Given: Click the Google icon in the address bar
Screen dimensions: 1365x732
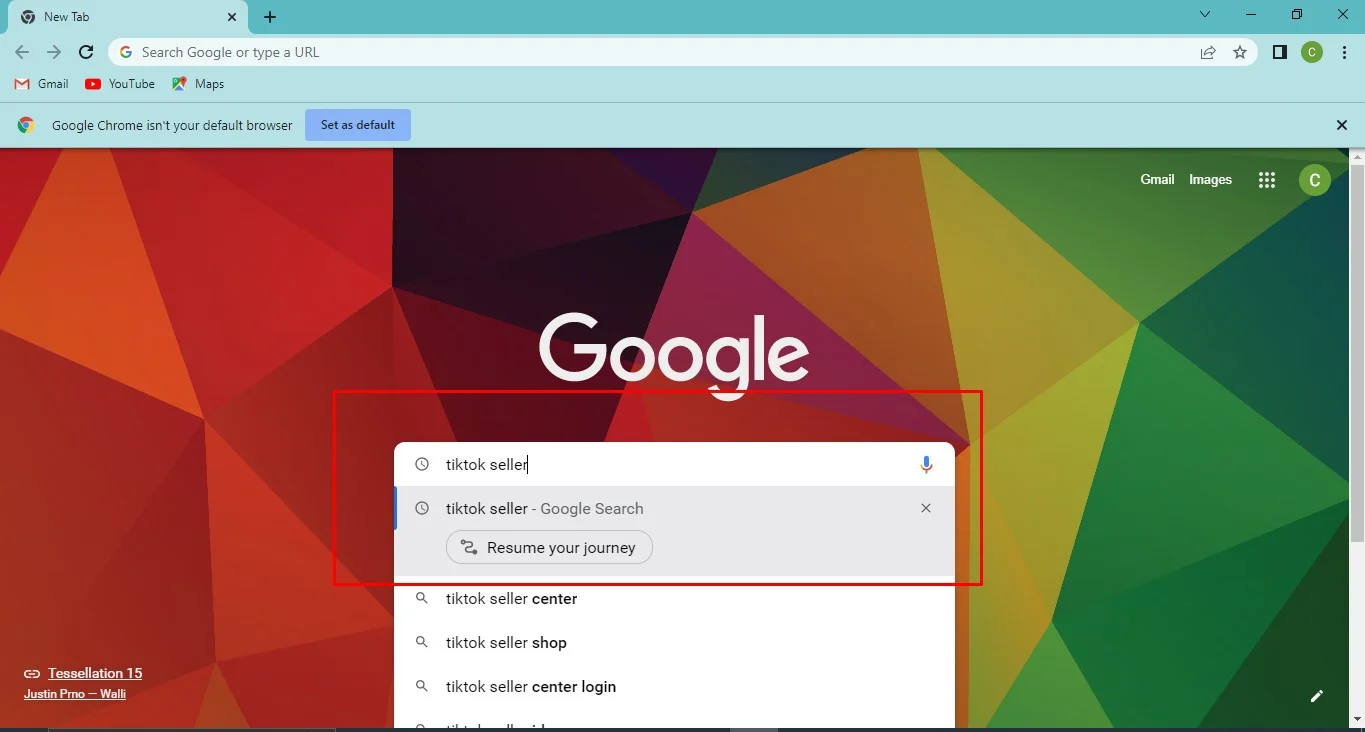Looking at the screenshot, I should coord(126,52).
